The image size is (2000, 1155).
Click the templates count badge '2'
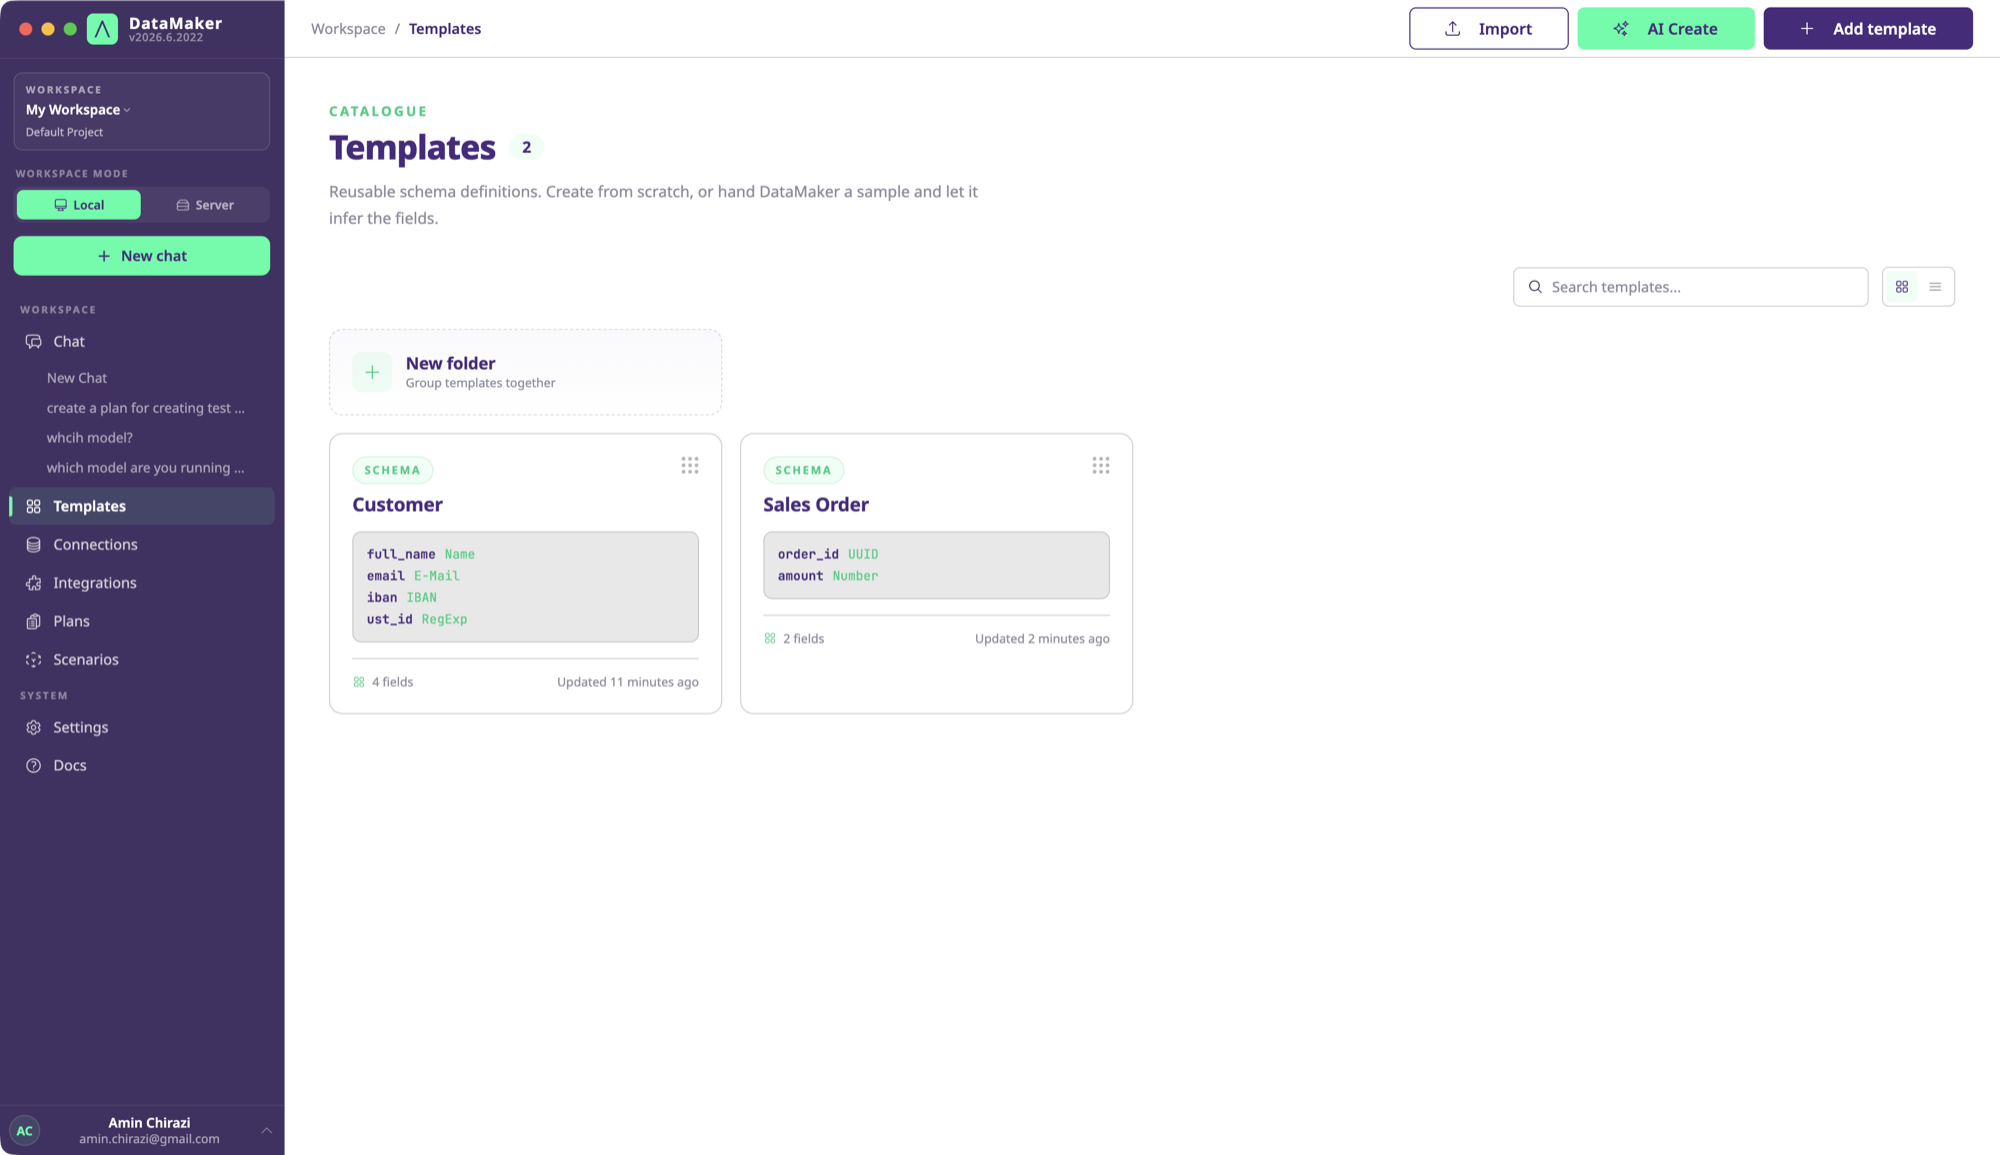tap(526, 148)
